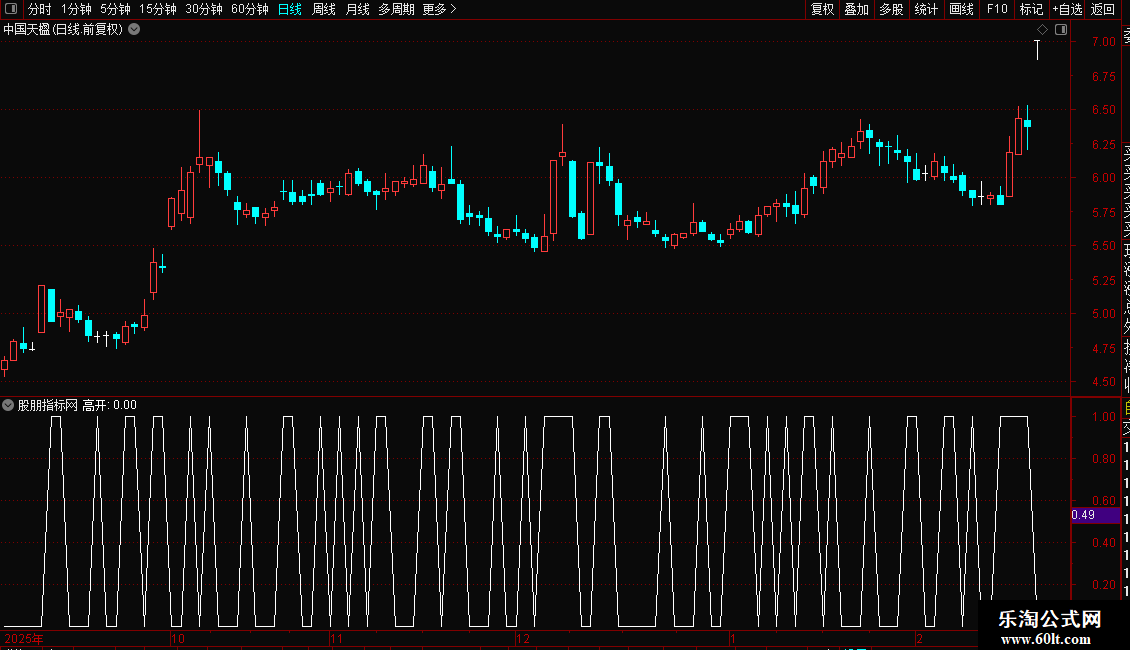The image size is (1130, 650).
Task: Switch to 周线 weekly chart
Action: pyautogui.click(x=324, y=9)
